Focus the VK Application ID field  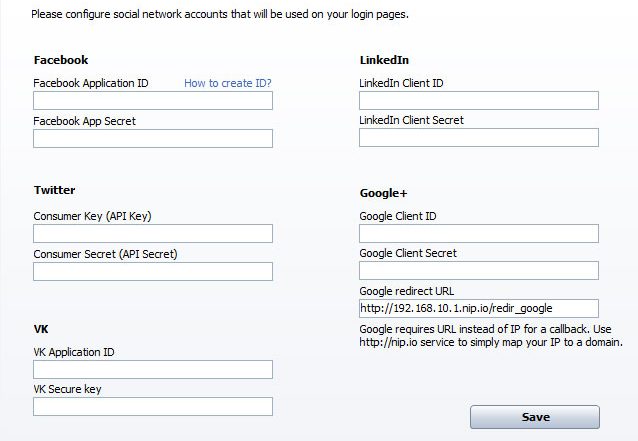(x=153, y=369)
